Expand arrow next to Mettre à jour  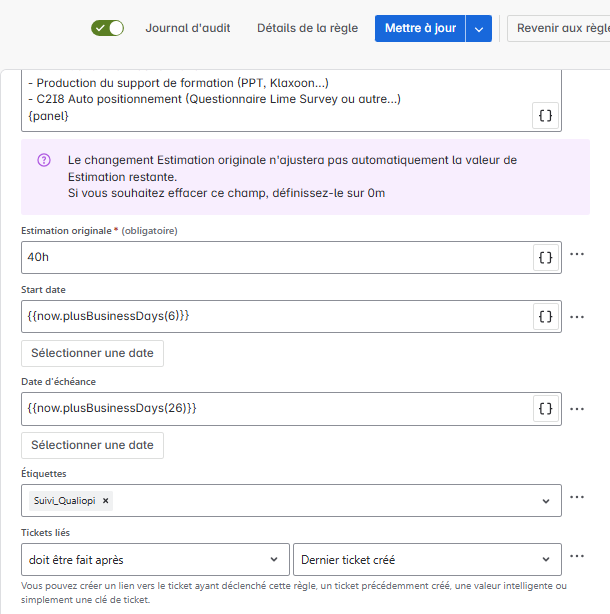[x=479, y=29]
